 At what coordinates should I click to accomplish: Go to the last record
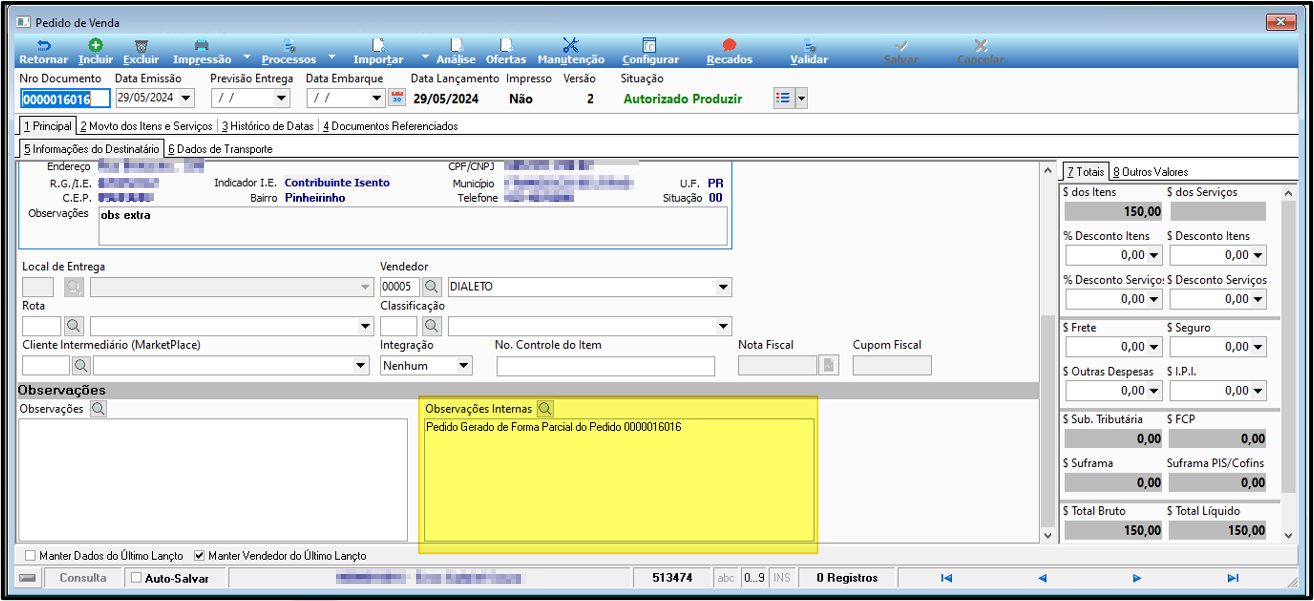point(1233,577)
